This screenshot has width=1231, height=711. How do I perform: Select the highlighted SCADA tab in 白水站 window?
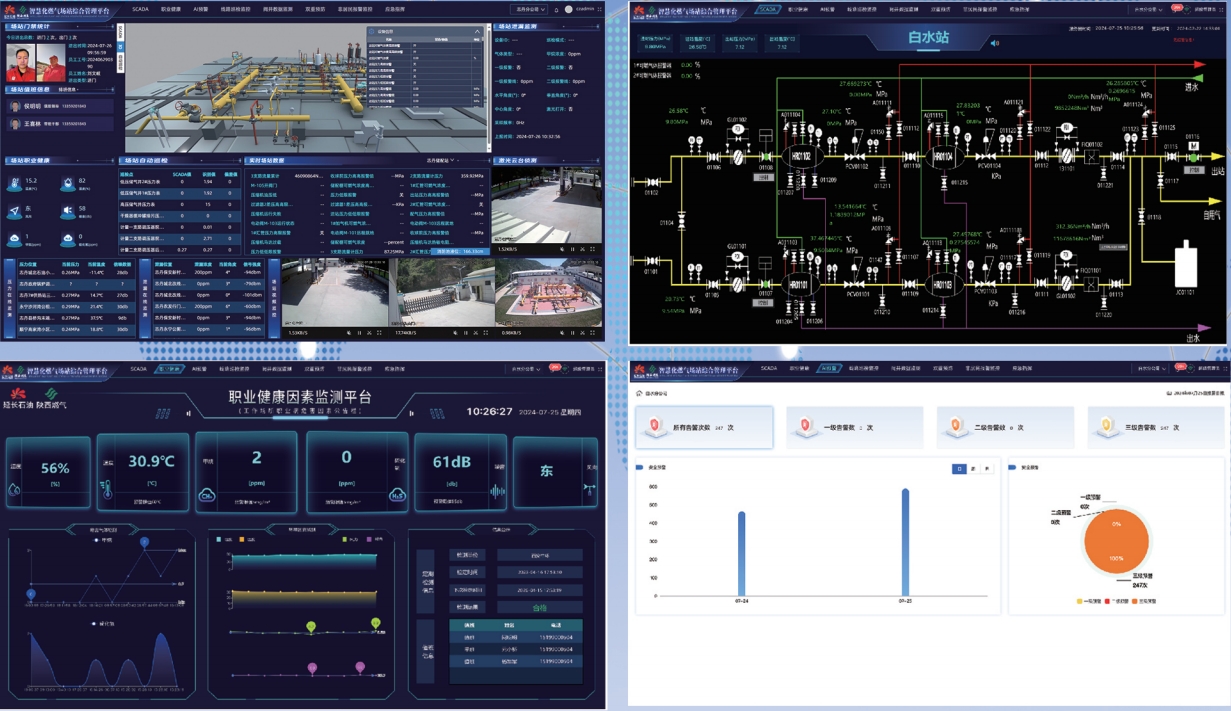pyautogui.click(x=768, y=9)
